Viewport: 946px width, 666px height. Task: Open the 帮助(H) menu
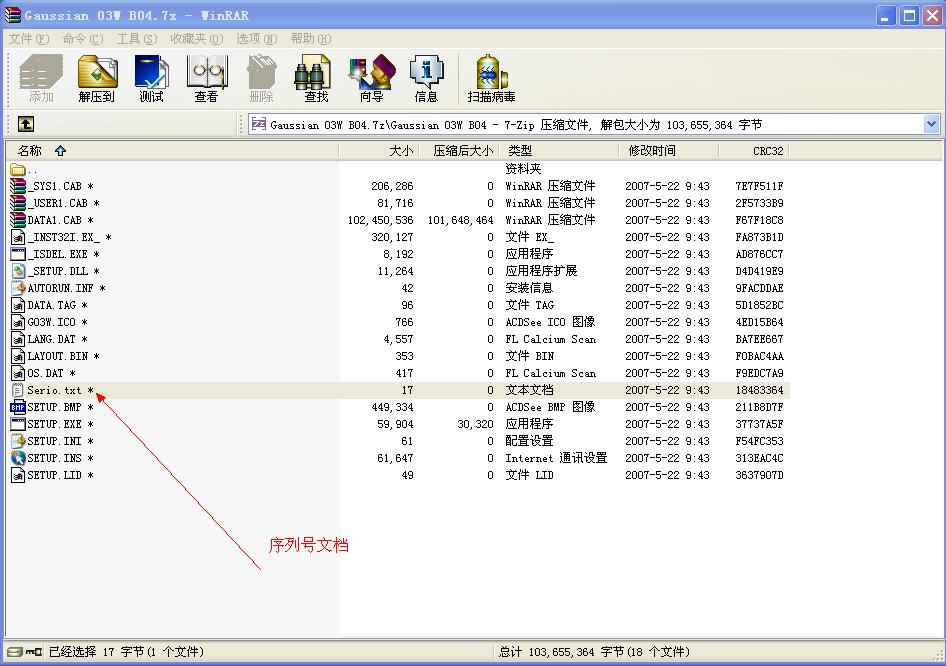311,39
